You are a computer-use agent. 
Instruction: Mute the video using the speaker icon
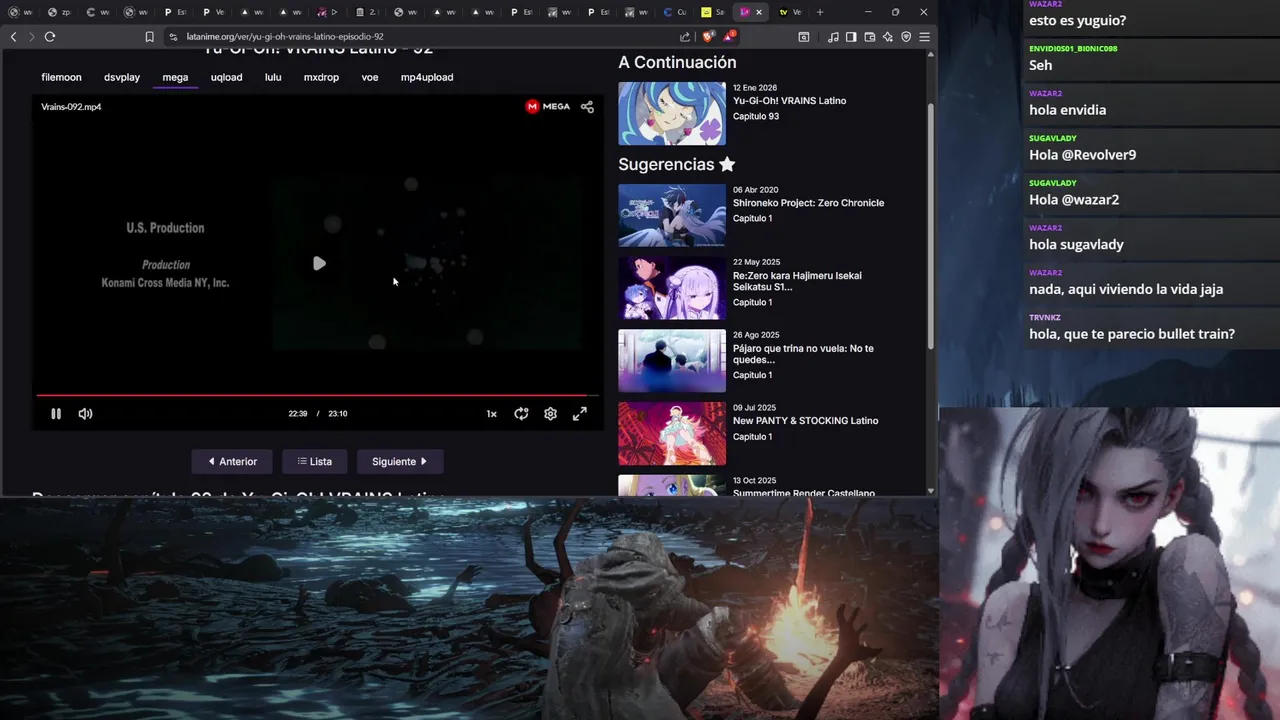[x=86, y=414]
